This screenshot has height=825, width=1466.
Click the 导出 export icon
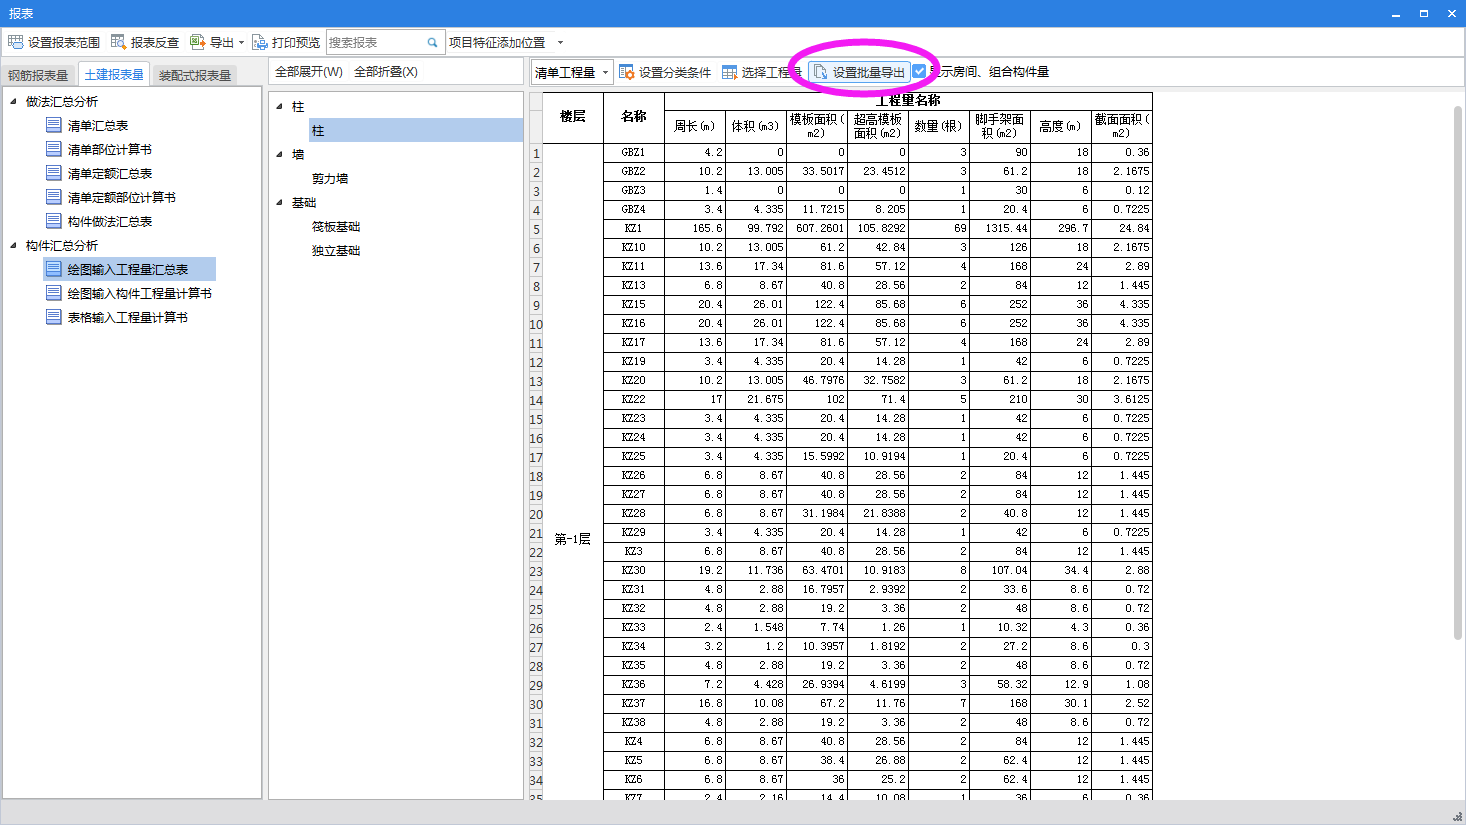[x=197, y=42]
